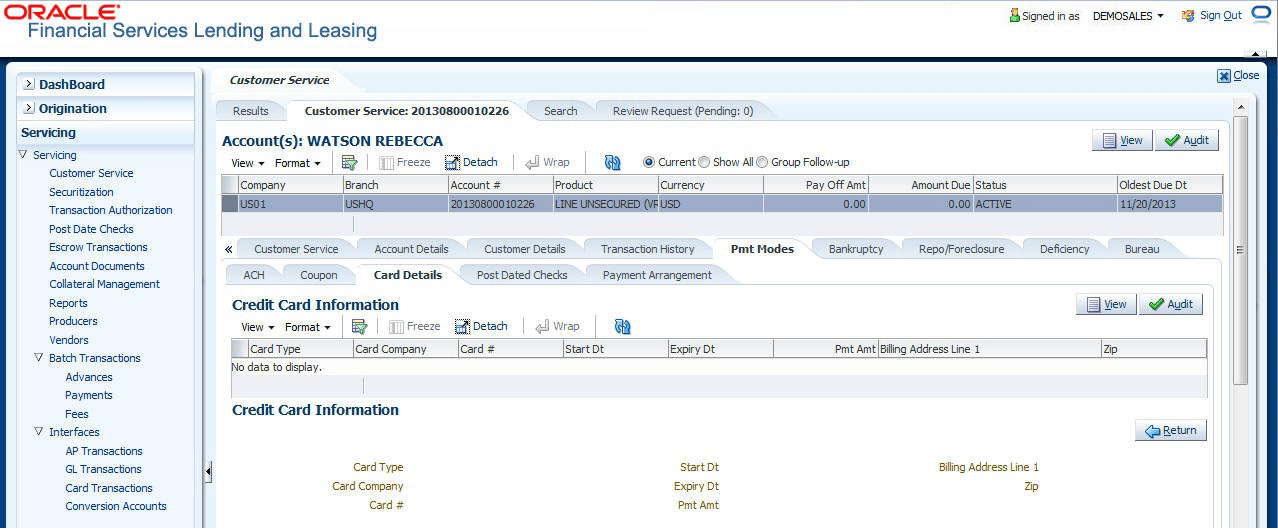Open the Repo/Foreclosure sub-tab
The image size is (1278, 532).
pyautogui.click(x=961, y=249)
